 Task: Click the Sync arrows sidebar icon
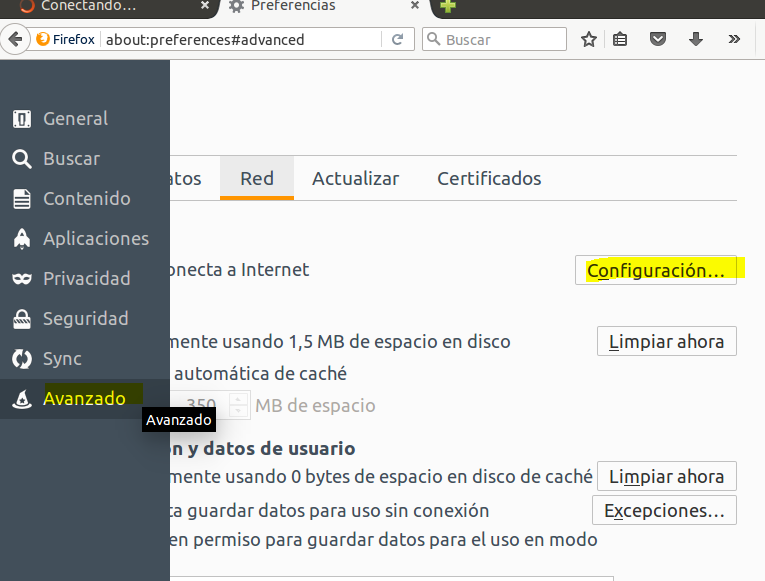[x=21, y=359]
